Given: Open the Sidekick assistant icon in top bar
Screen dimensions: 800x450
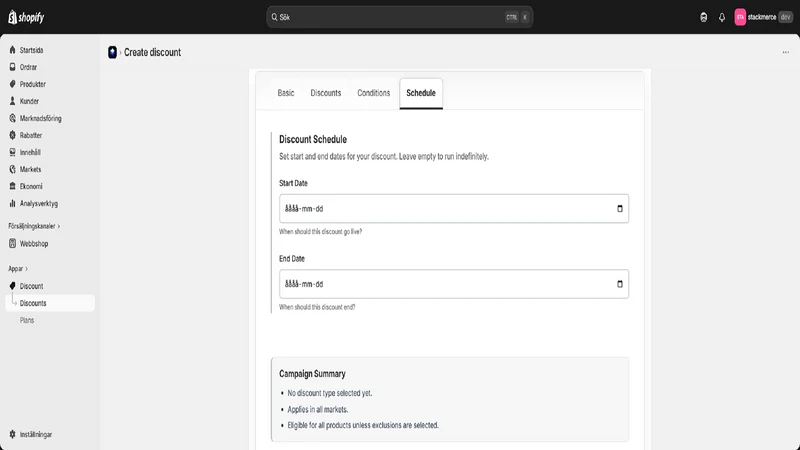Looking at the screenshot, I should pyautogui.click(x=704, y=17).
